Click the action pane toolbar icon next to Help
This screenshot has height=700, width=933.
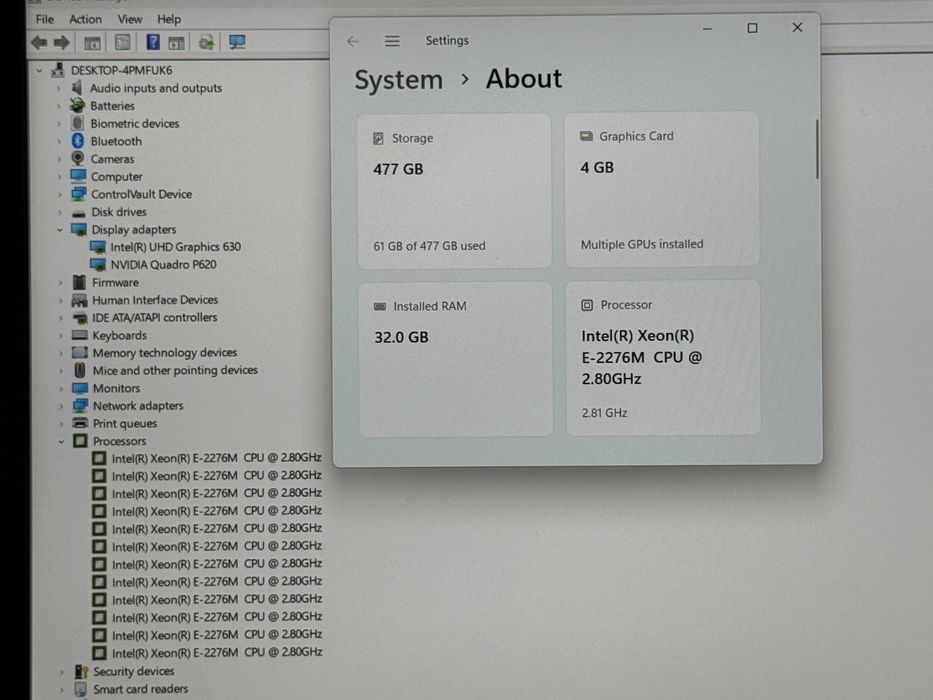pos(176,43)
